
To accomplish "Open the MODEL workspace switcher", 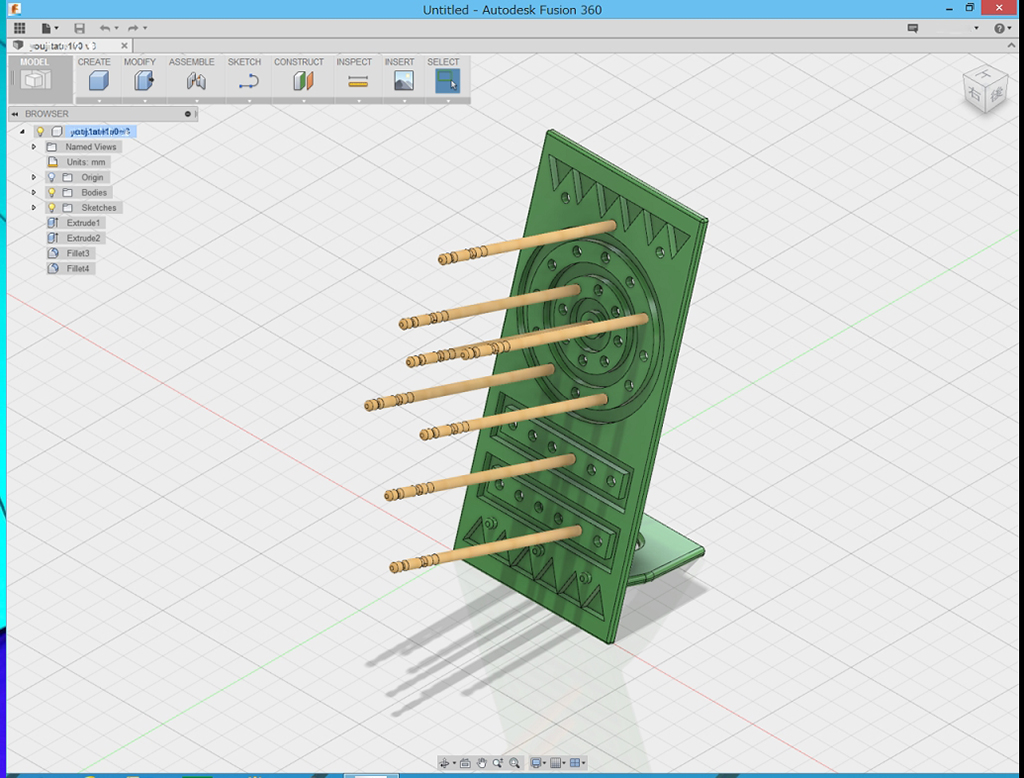I will pos(40,78).
